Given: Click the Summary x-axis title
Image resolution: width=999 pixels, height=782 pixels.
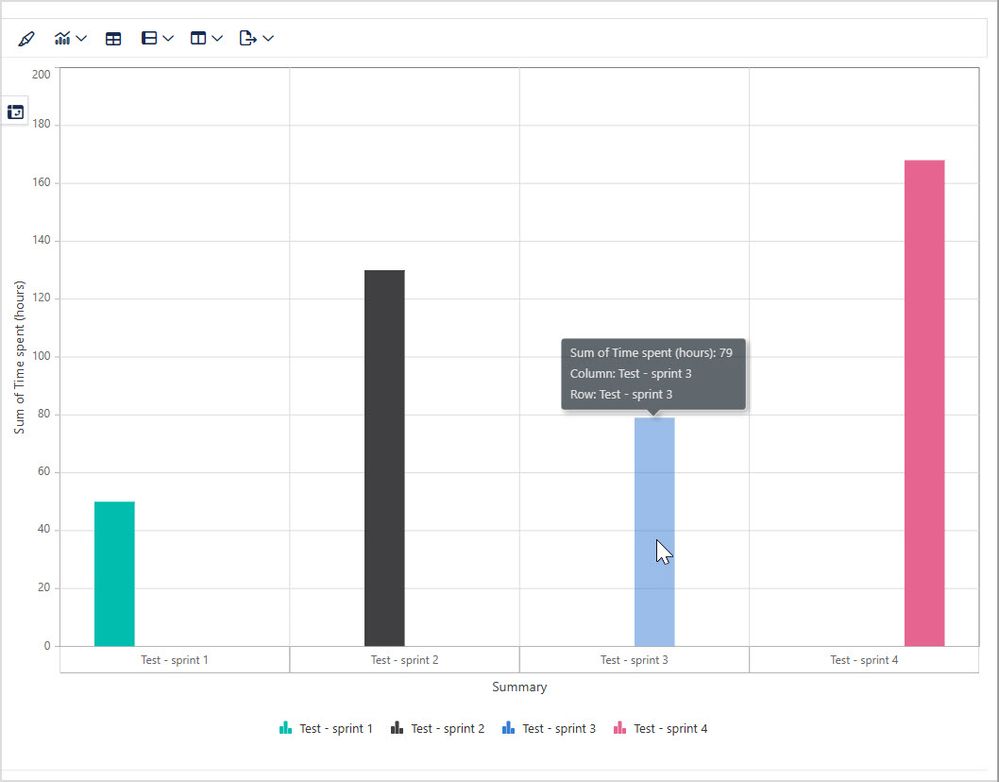Looking at the screenshot, I should (x=519, y=687).
